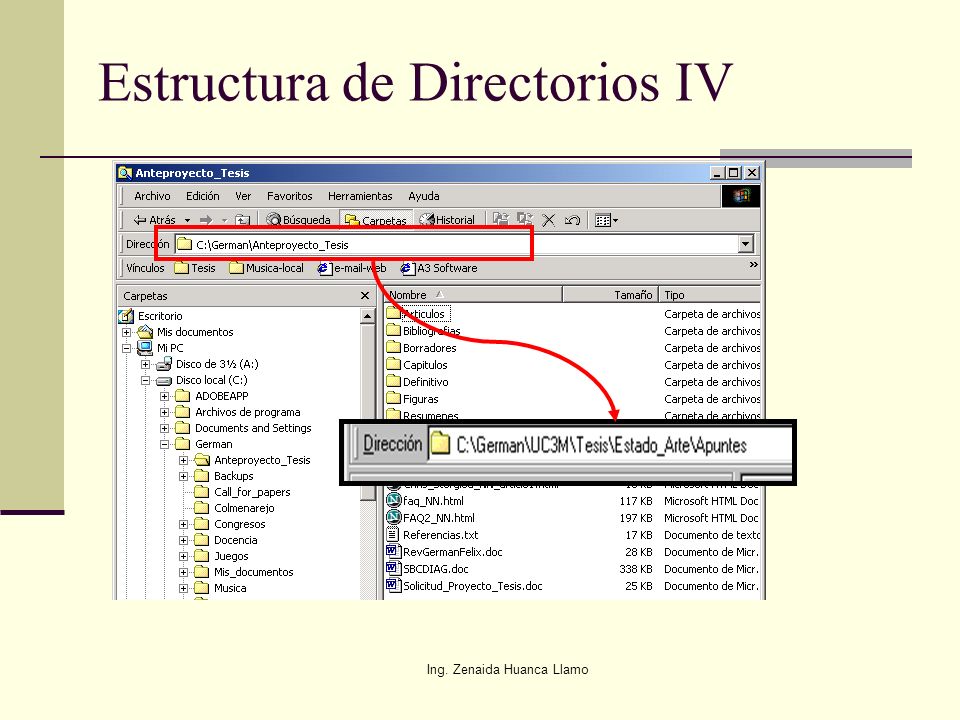
Task: Sort by the Nombre column header
Action: (473, 294)
